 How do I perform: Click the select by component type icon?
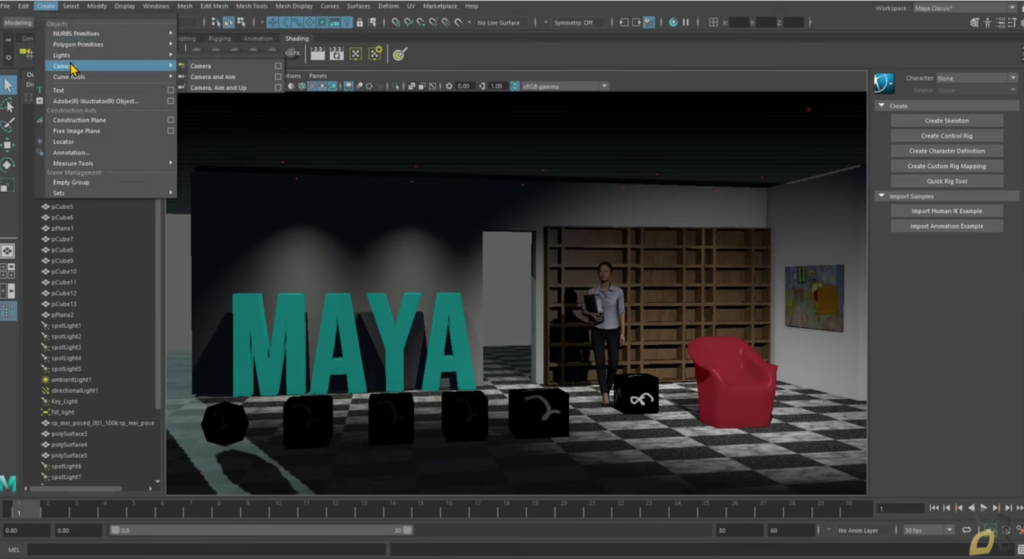(x=241, y=22)
